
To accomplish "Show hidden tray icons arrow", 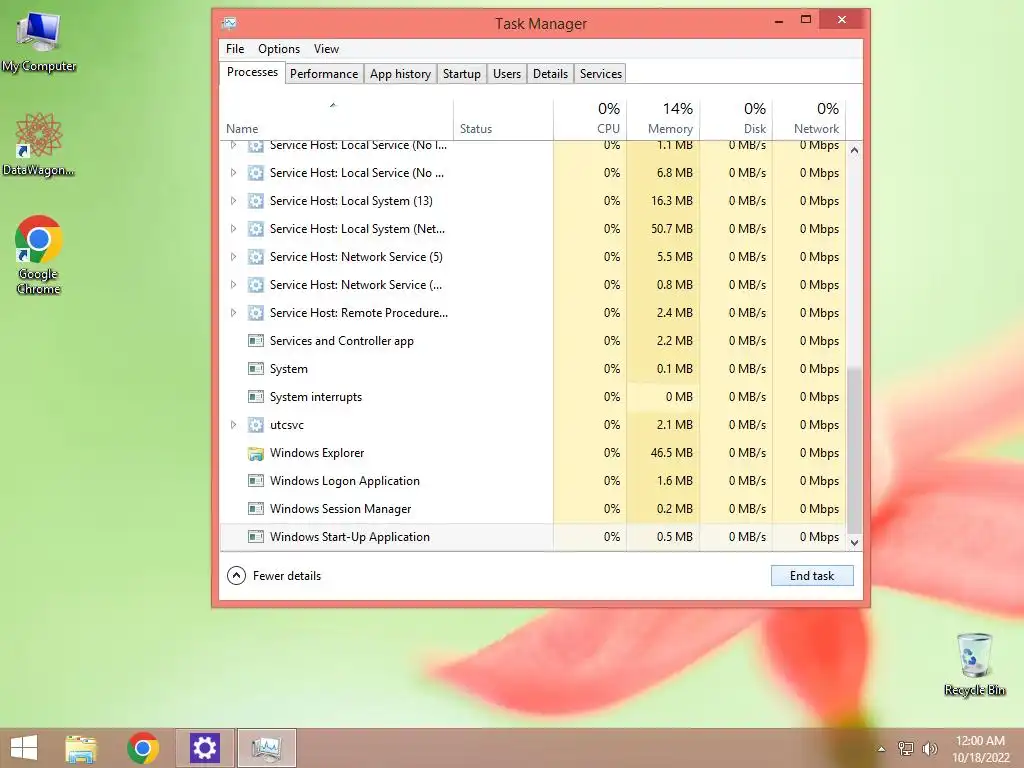I will [x=882, y=749].
